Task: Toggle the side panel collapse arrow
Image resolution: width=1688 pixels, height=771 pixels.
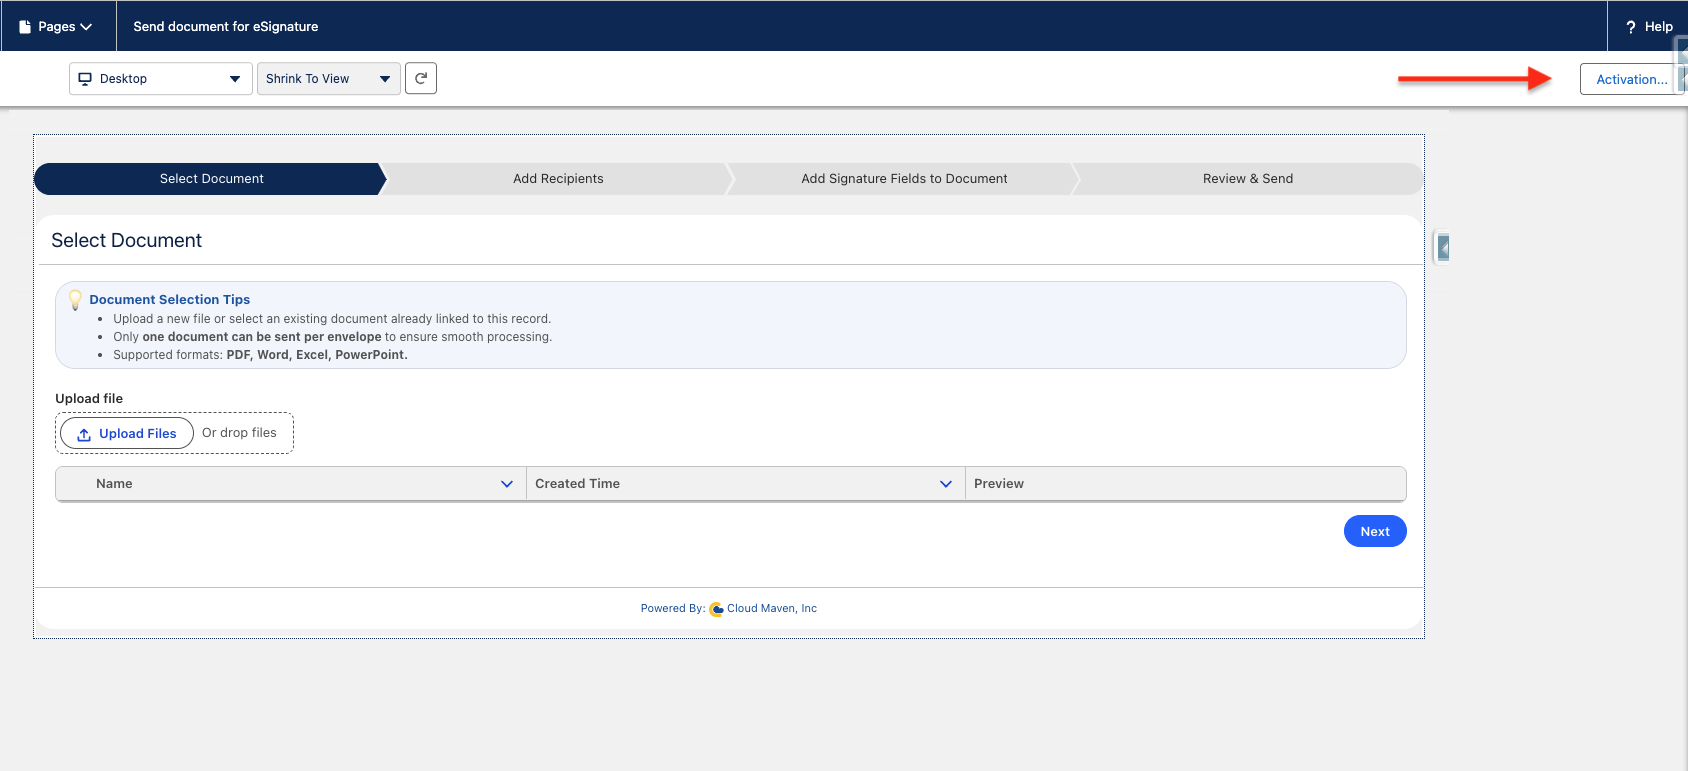Action: [1443, 247]
